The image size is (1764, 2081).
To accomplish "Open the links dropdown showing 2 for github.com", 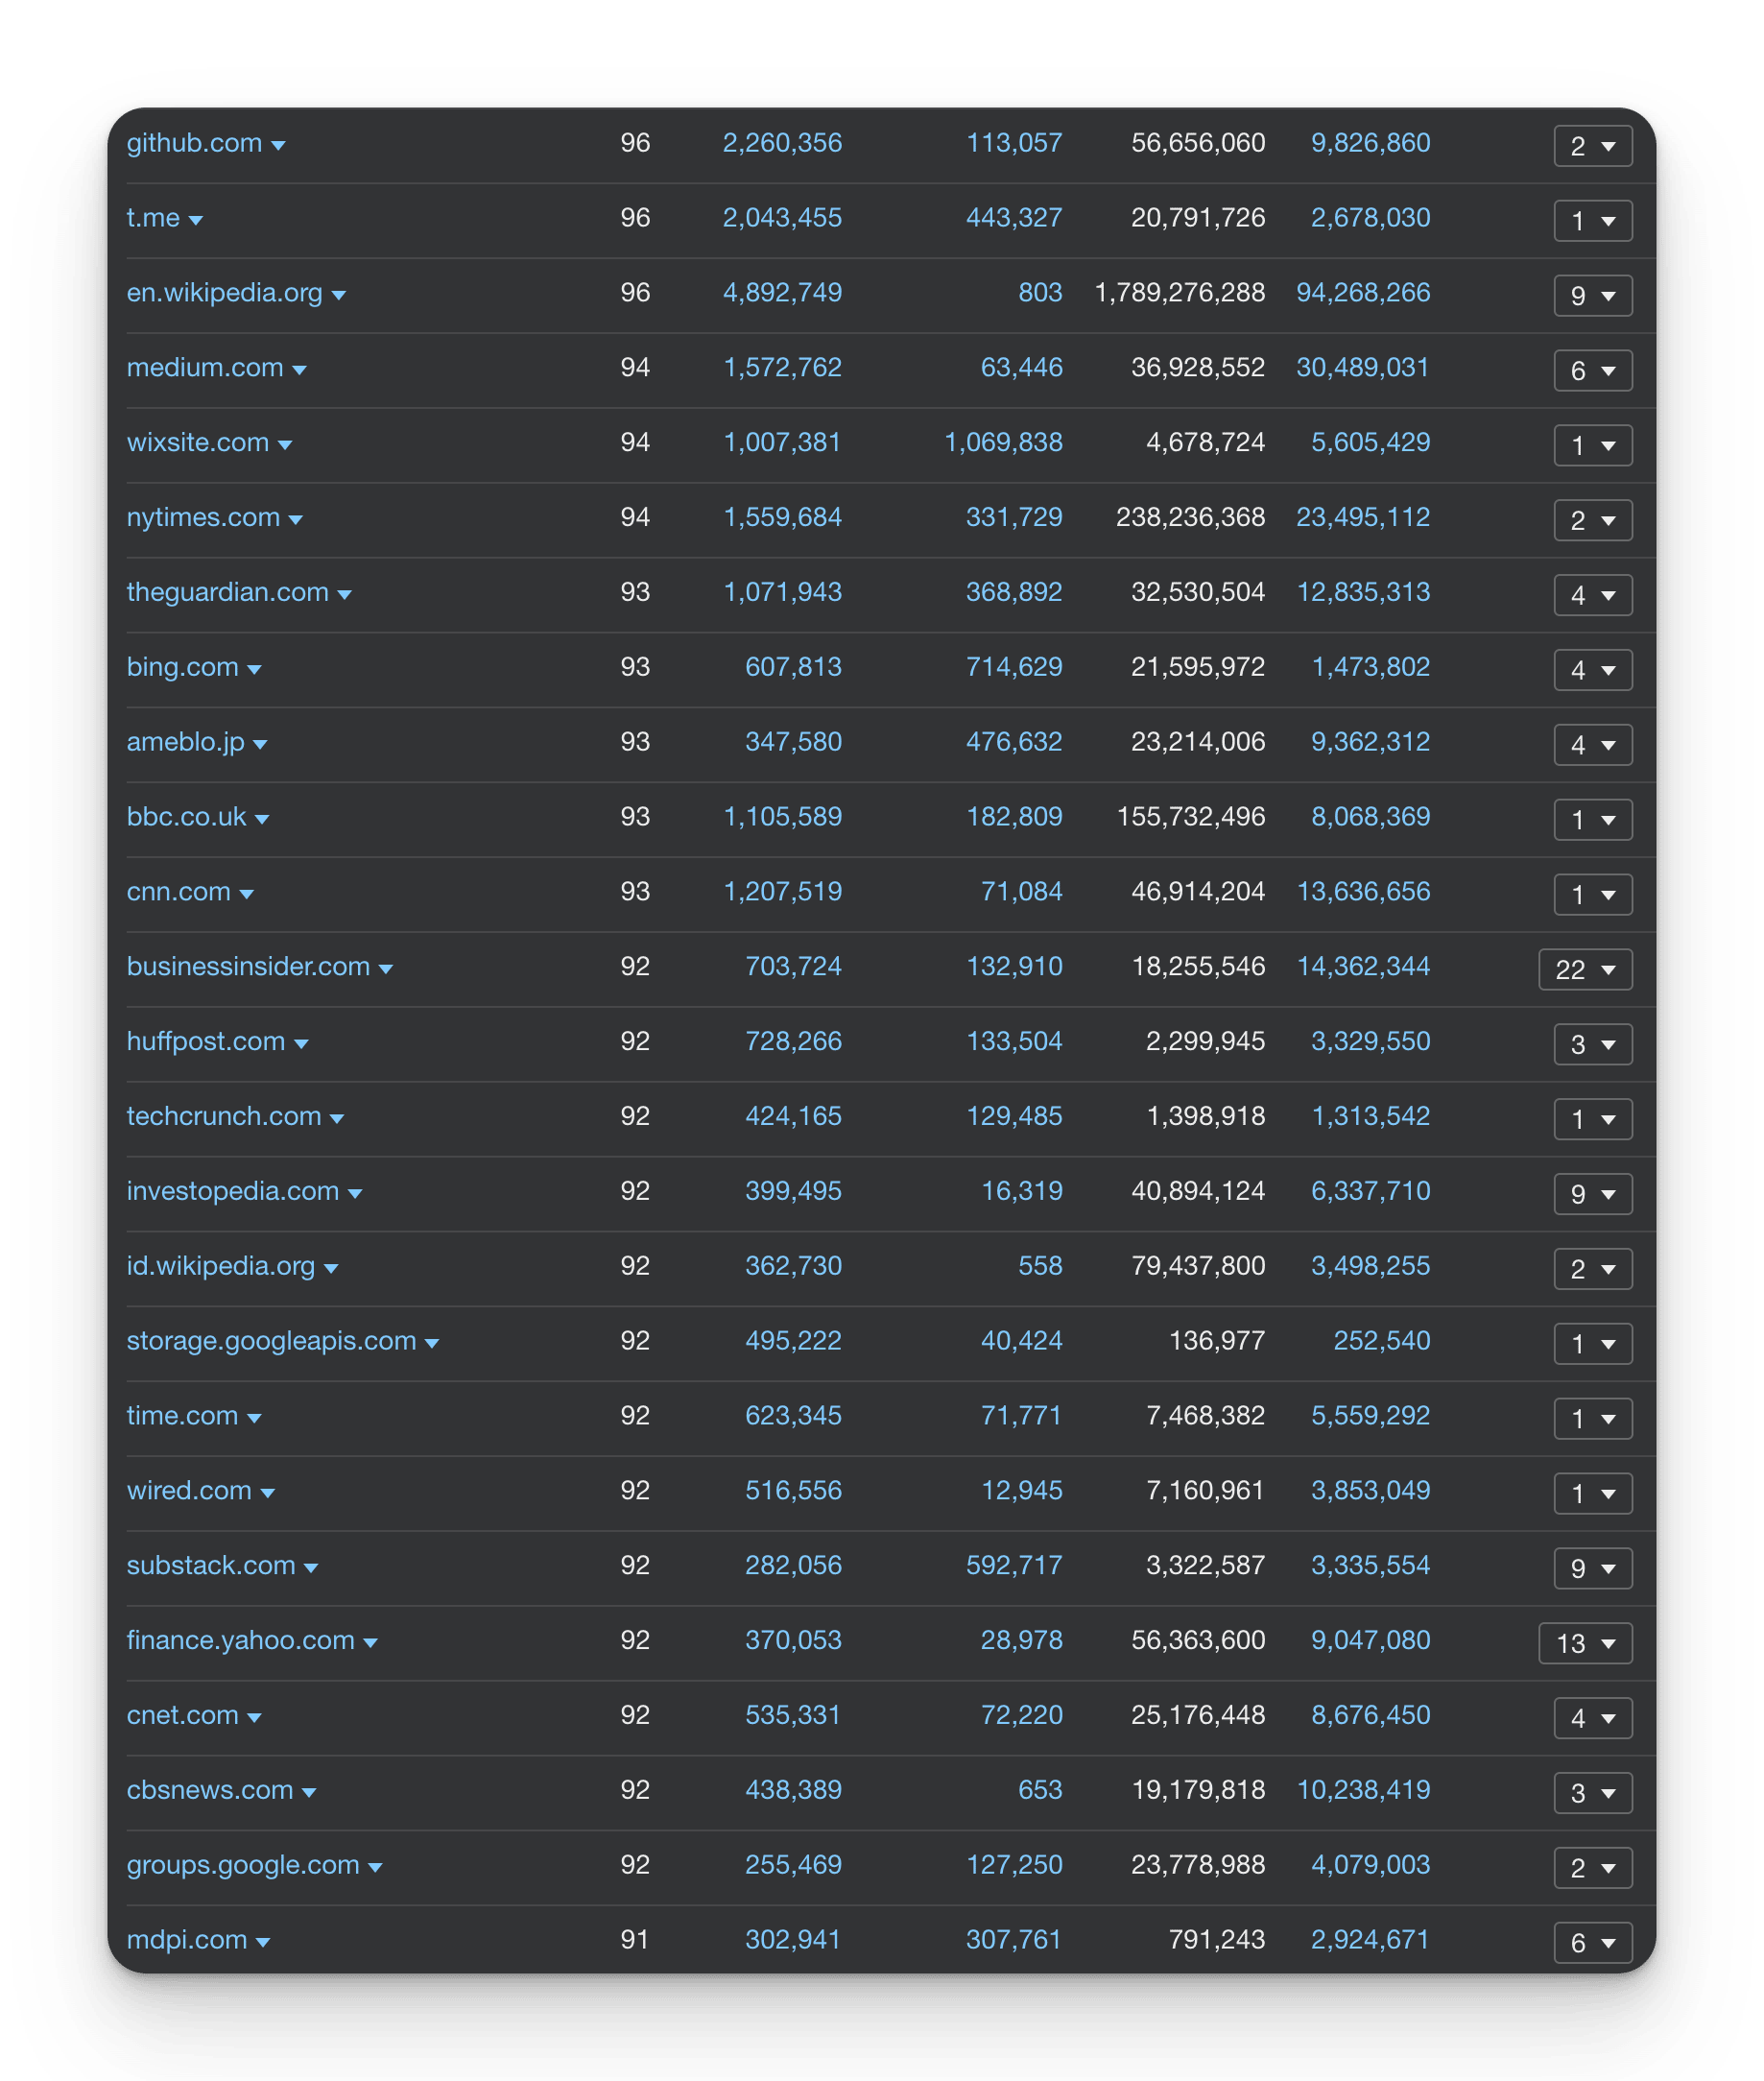I will (x=1593, y=146).
